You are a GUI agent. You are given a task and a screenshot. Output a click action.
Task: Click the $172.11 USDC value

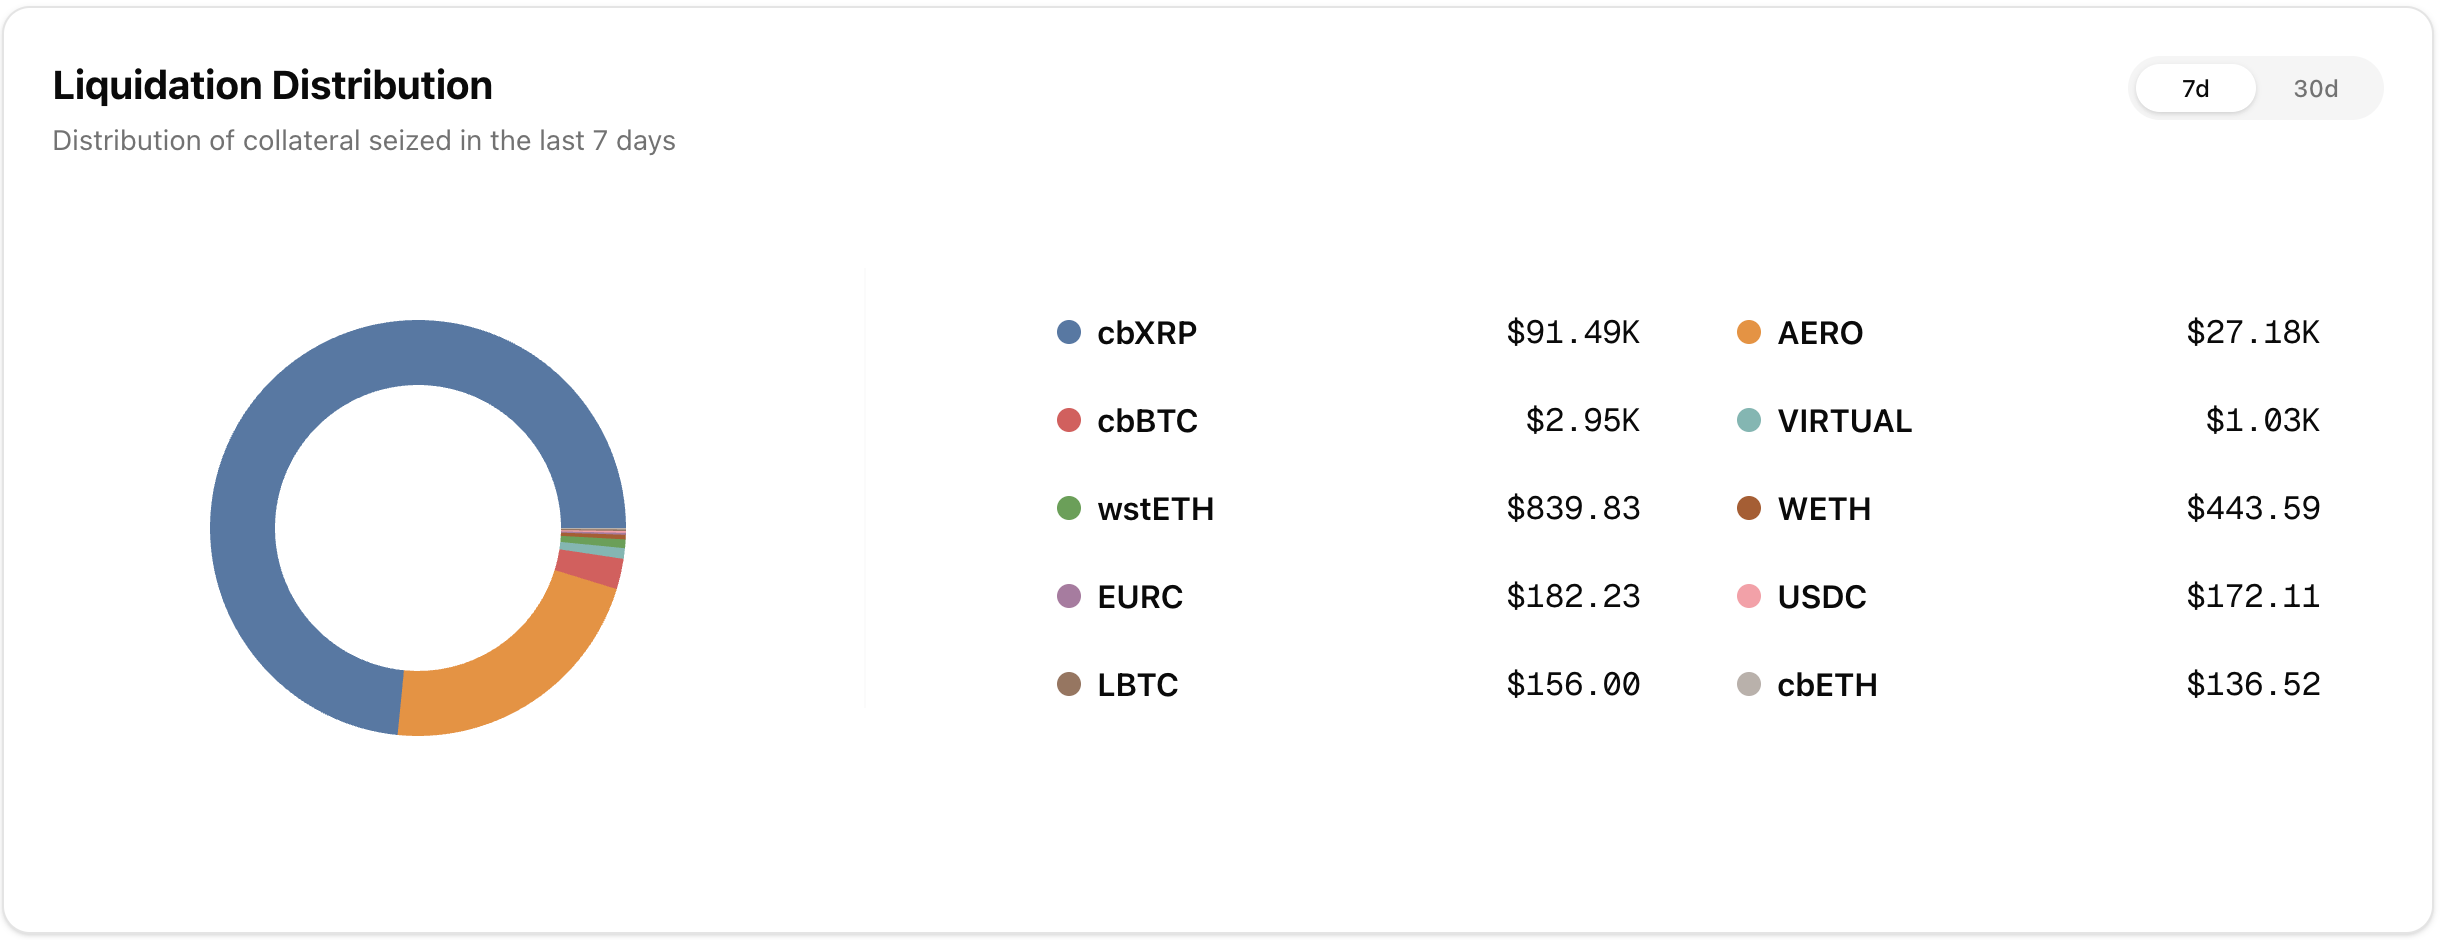point(2252,597)
